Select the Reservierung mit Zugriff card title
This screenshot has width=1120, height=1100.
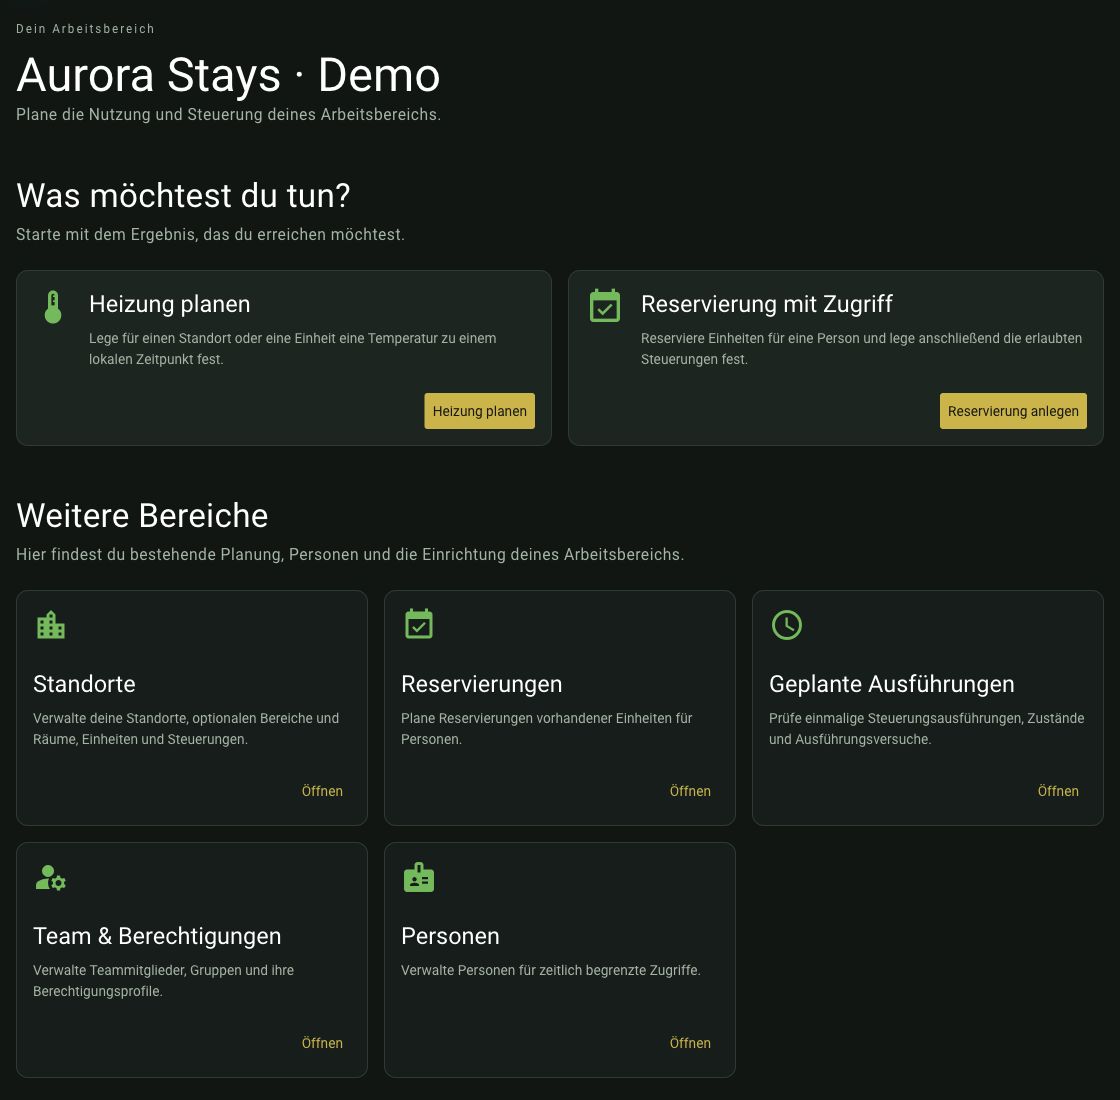pos(766,304)
